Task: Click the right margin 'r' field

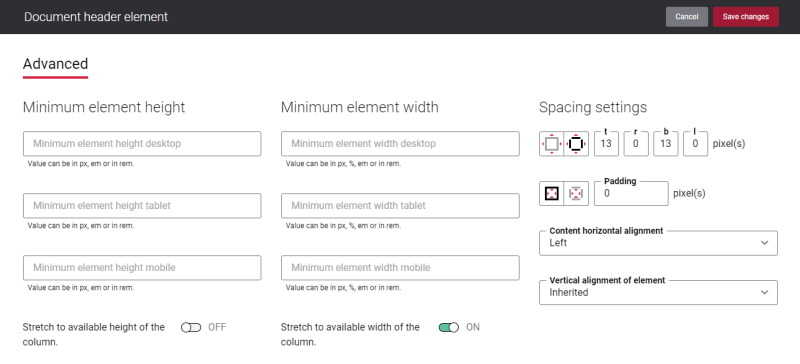Action: click(636, 144)
